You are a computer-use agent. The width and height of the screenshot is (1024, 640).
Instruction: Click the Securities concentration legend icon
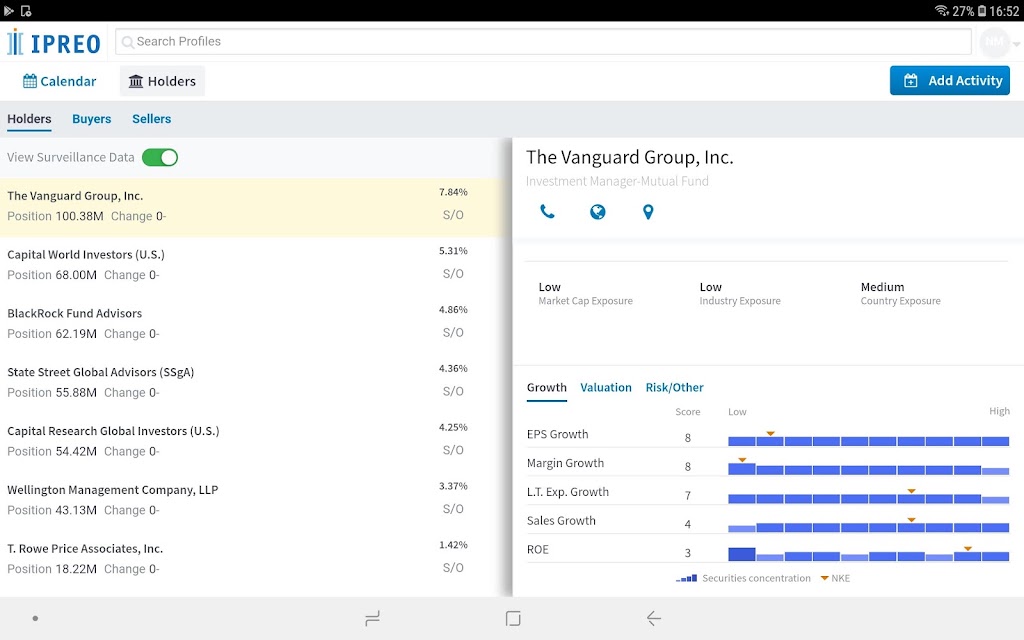pos(686,578)
